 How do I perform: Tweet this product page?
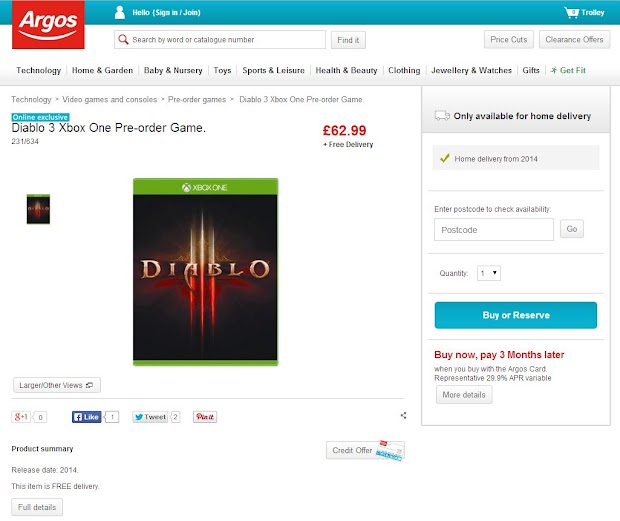(x=150, y=417)
